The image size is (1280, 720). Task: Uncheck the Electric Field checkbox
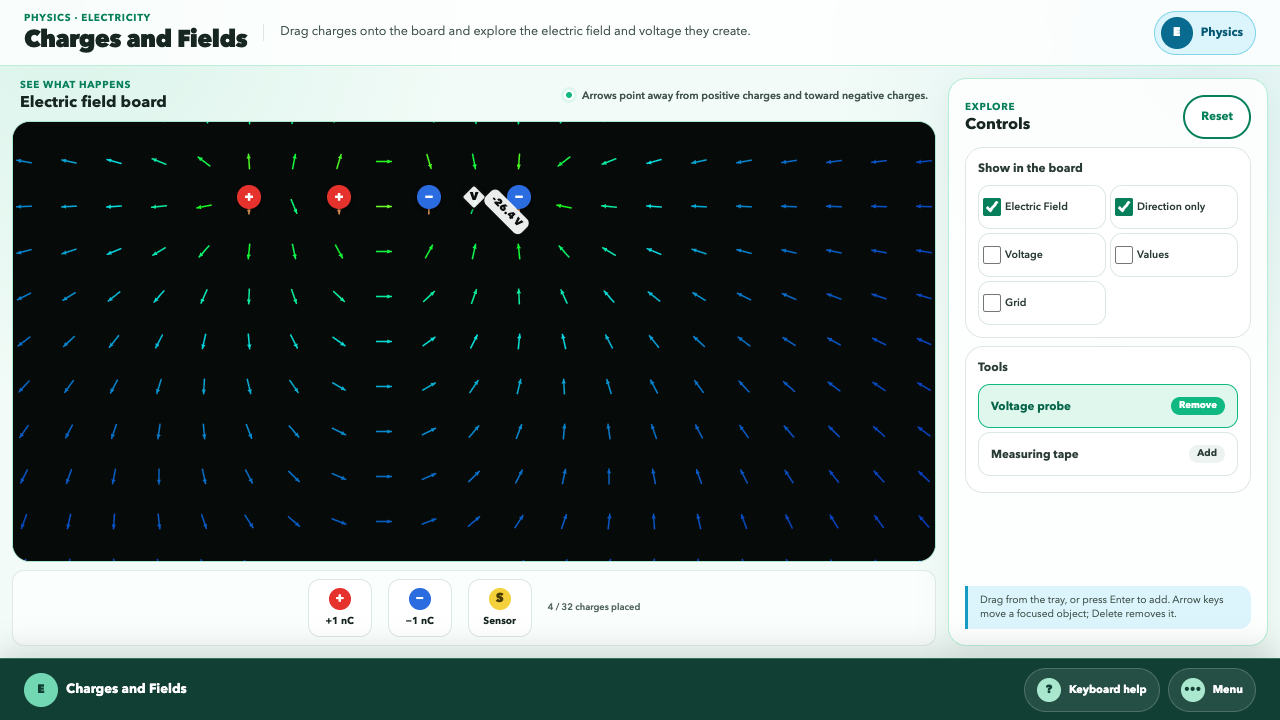click(992, 207)
